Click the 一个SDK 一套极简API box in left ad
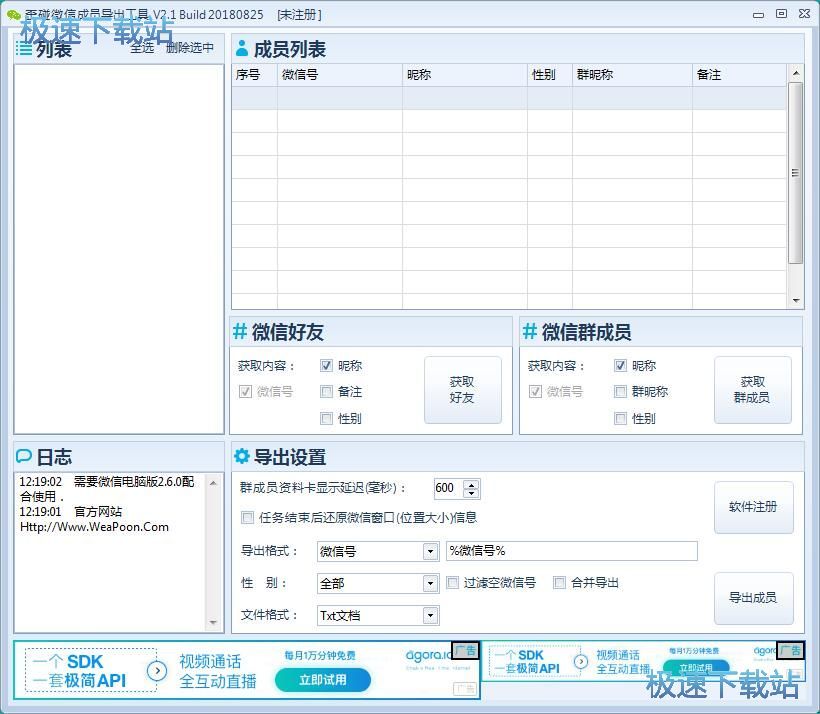The width and height of the screenshot is (820, 714). point(90,671)
